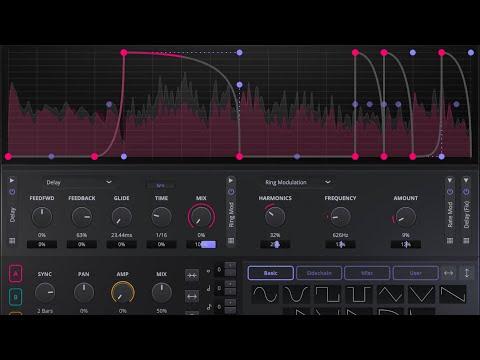Screen dimensions: 480x360
Task: Click the '1/16' time value
Action: pyautogui.click(x=161, y=235)
